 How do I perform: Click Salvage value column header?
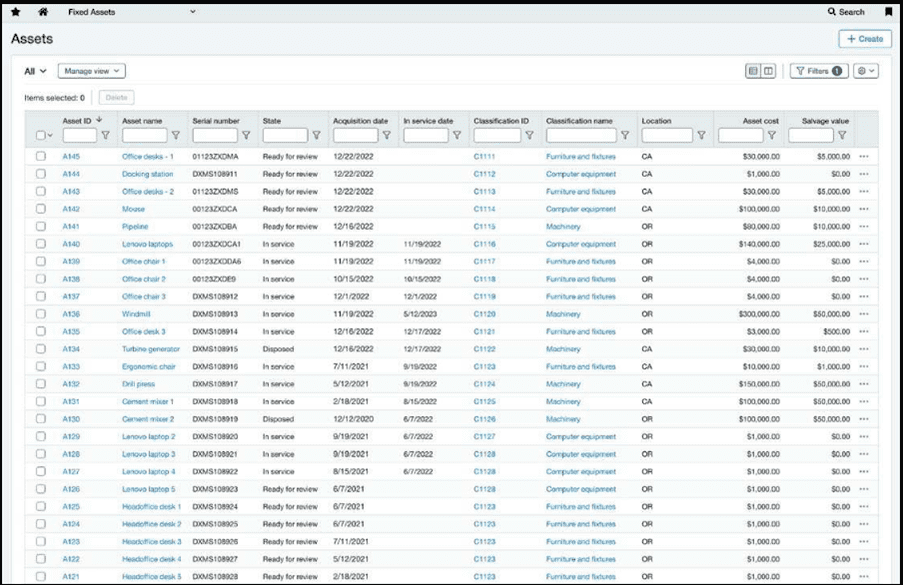825,121
